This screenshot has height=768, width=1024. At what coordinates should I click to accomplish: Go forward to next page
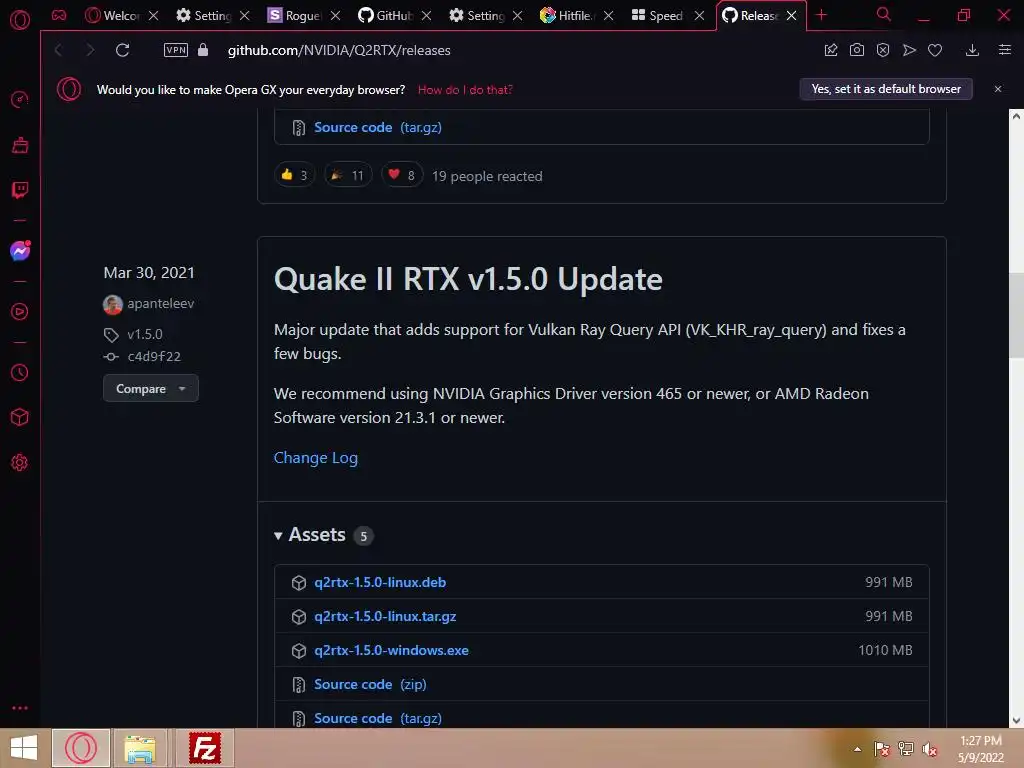(90, 50)
